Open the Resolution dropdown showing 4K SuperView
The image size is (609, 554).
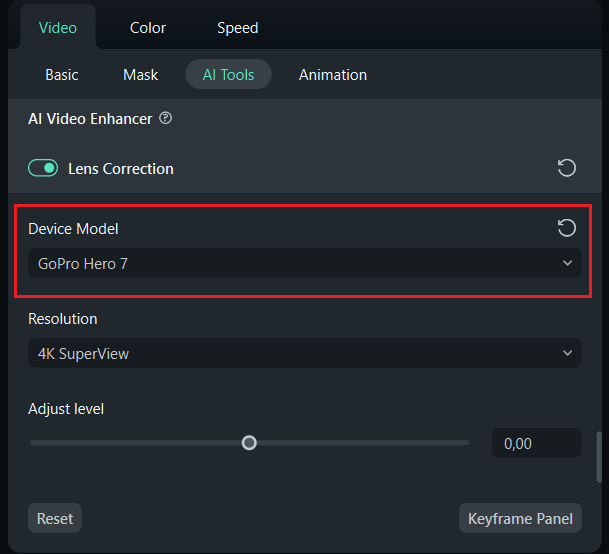pos(304,353)
